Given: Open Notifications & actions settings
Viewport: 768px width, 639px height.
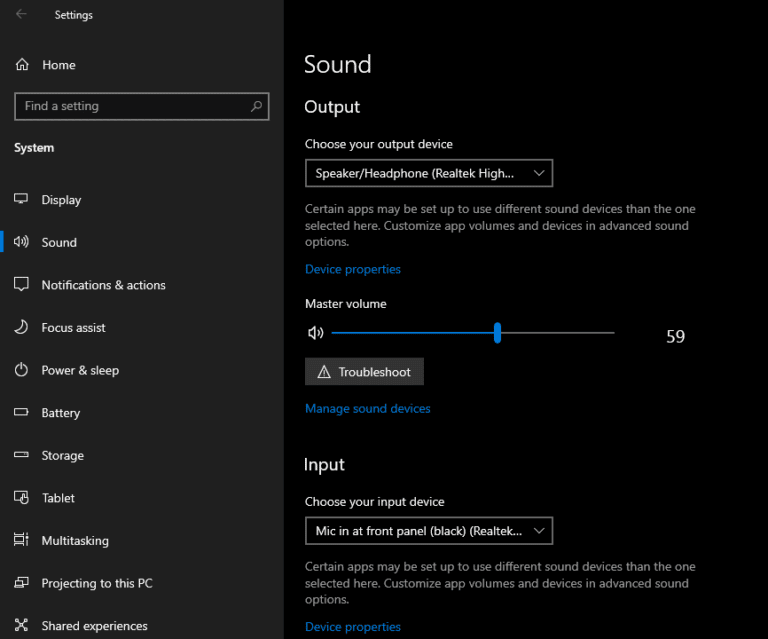Looking at the screenshot, I should [103, 285].
